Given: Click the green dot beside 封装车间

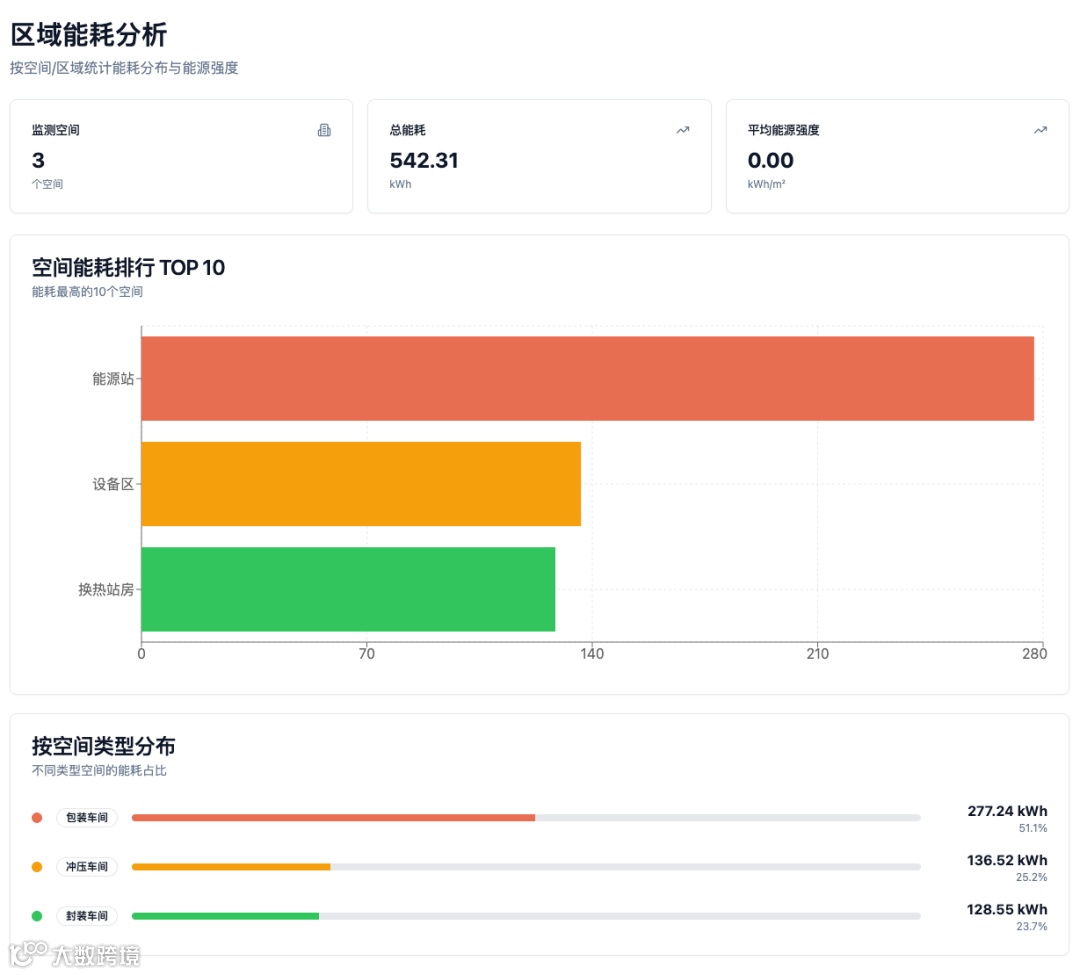Looking at the screenshot, I should (37, 916).
